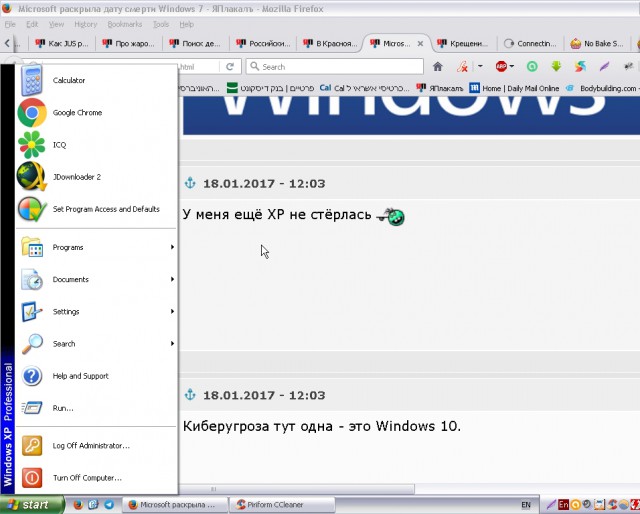This screenshot has height=514, width=640.
Task: Switch to the Firefox taskbar button
Action: click(x=175, y=505)
